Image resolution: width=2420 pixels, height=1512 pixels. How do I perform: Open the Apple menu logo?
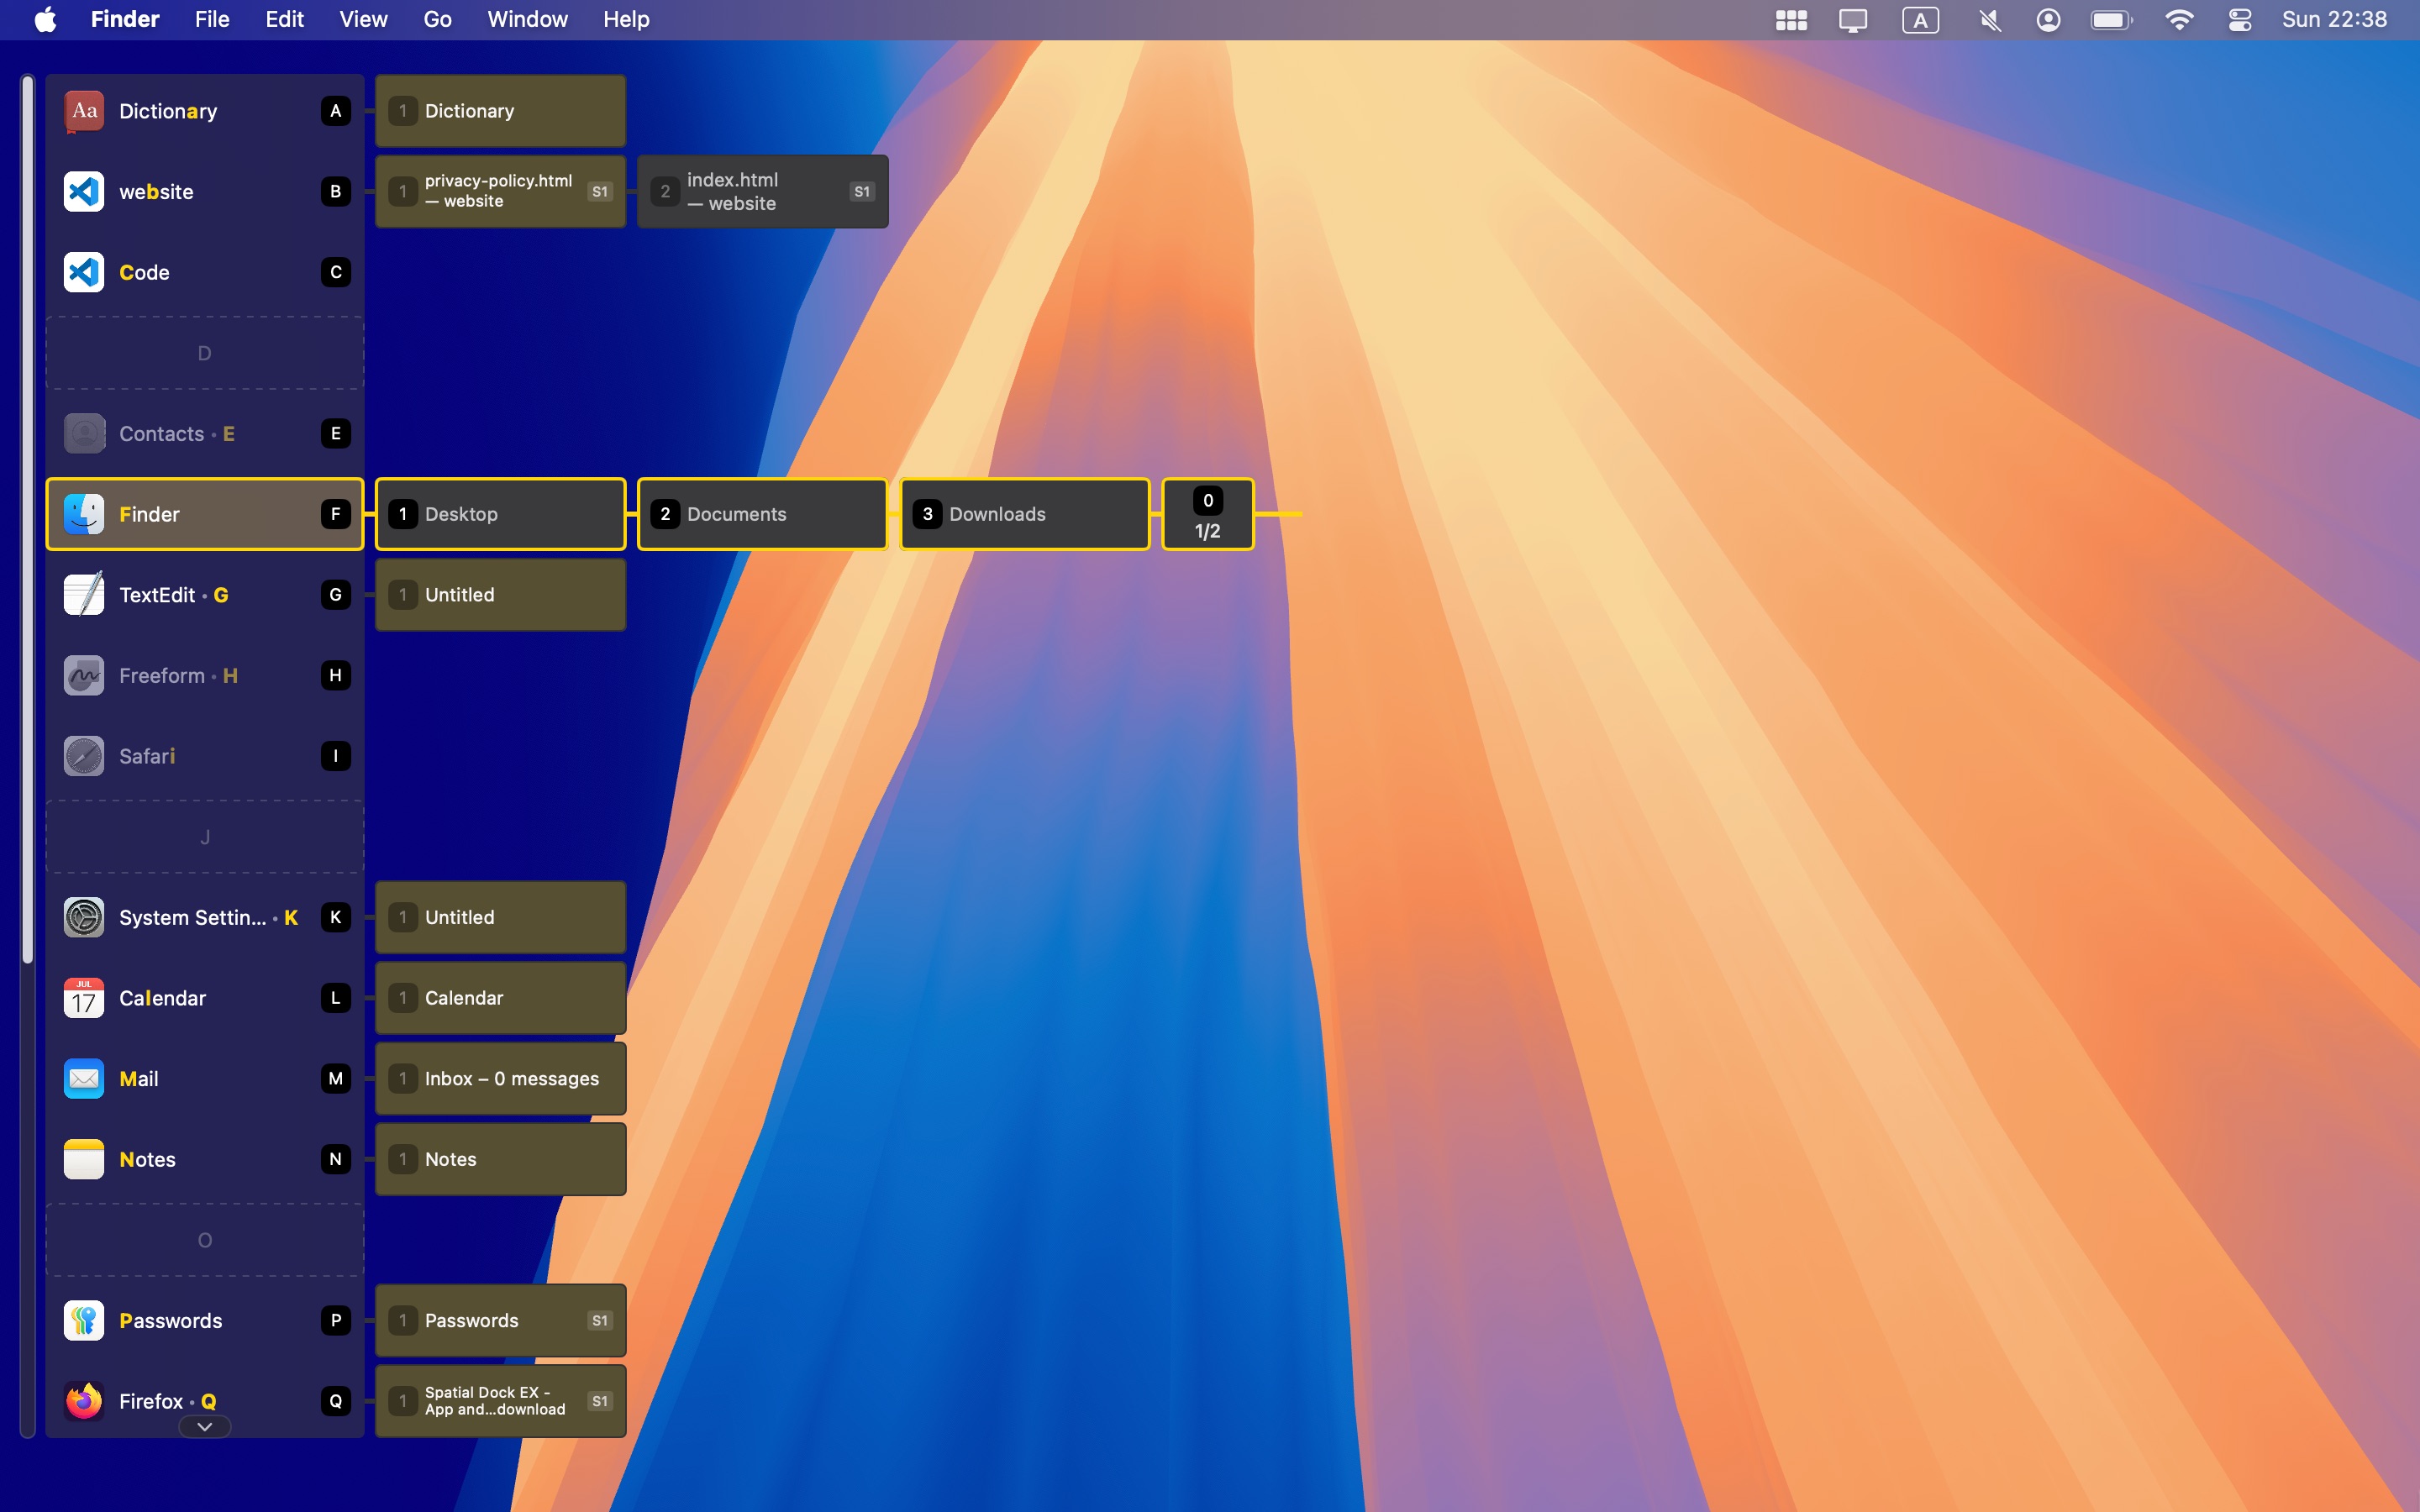point(45,19)
